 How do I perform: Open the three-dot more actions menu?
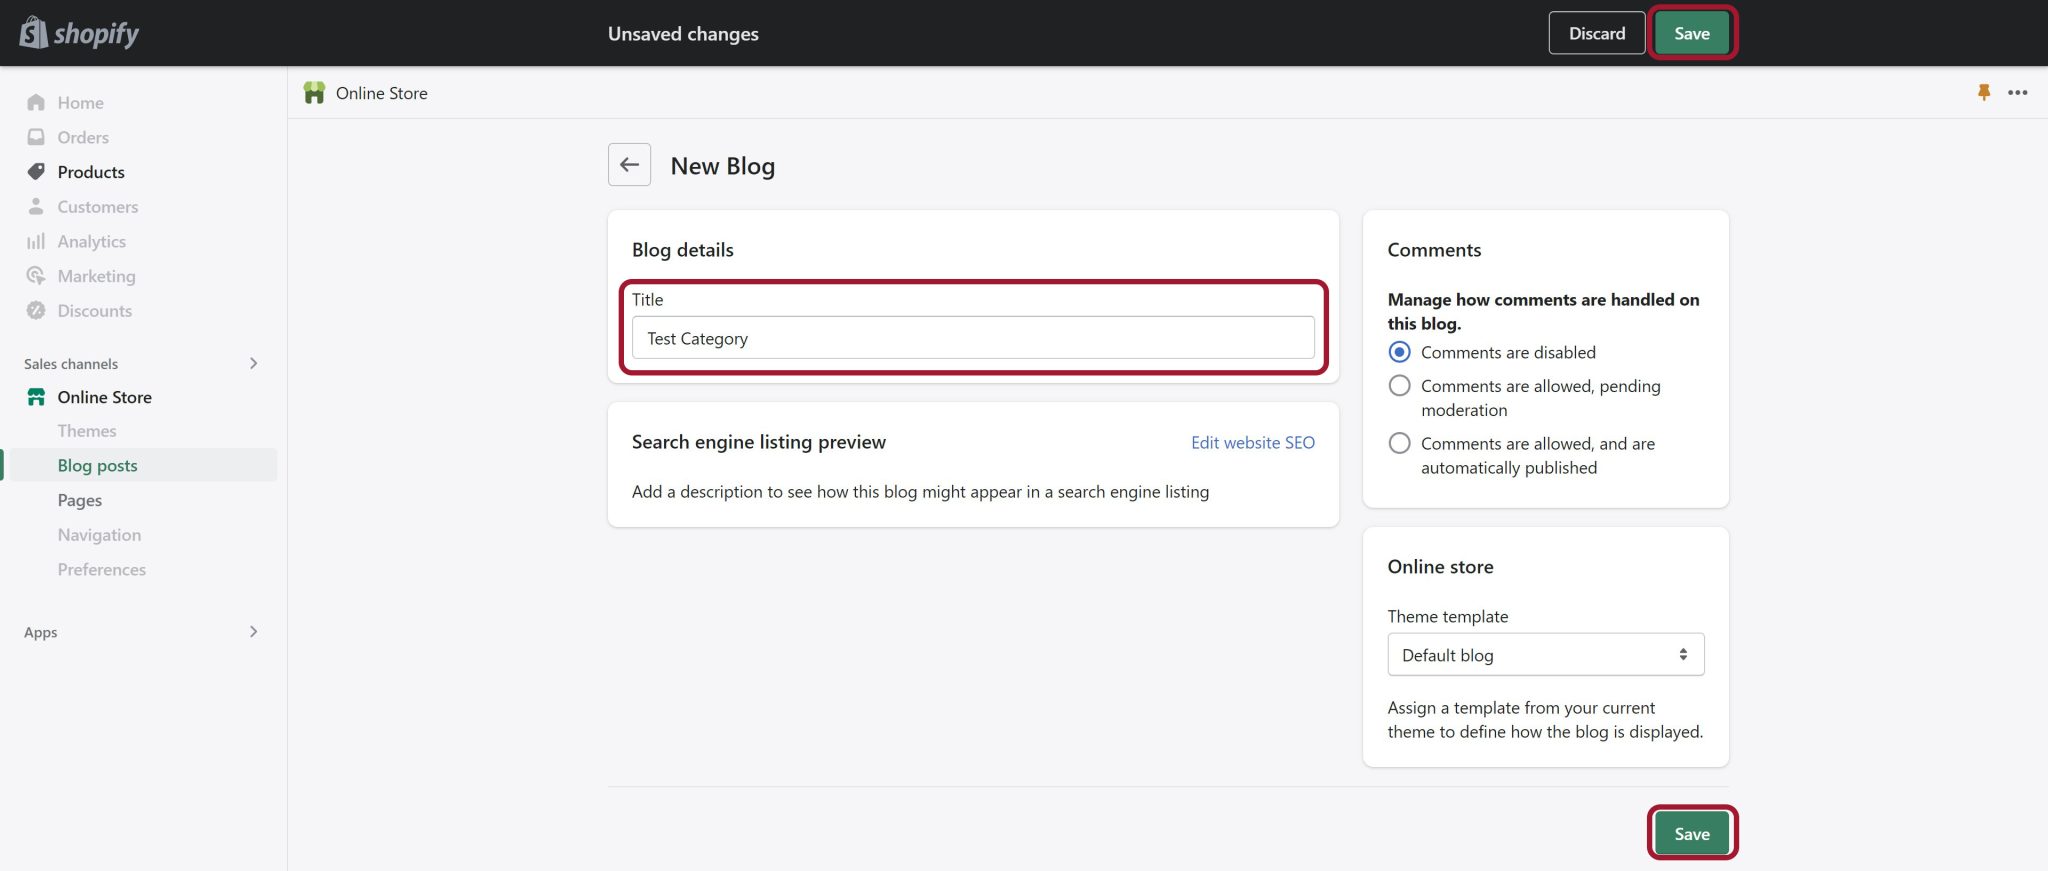[x=2018, y=92]
